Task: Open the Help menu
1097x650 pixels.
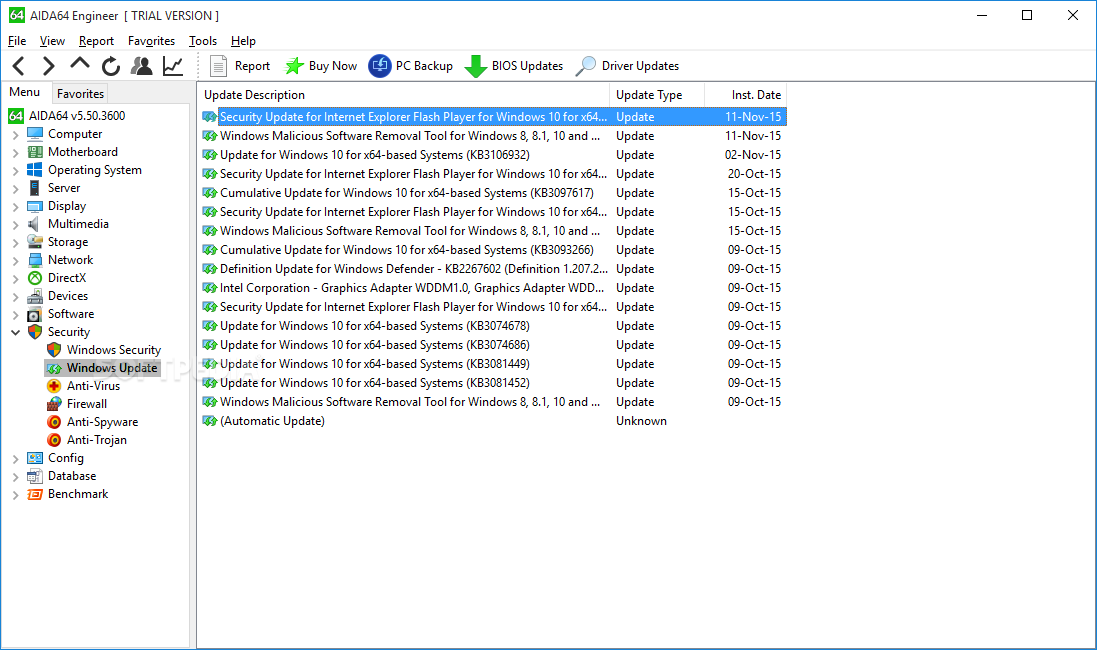Action: click(243, 41)
